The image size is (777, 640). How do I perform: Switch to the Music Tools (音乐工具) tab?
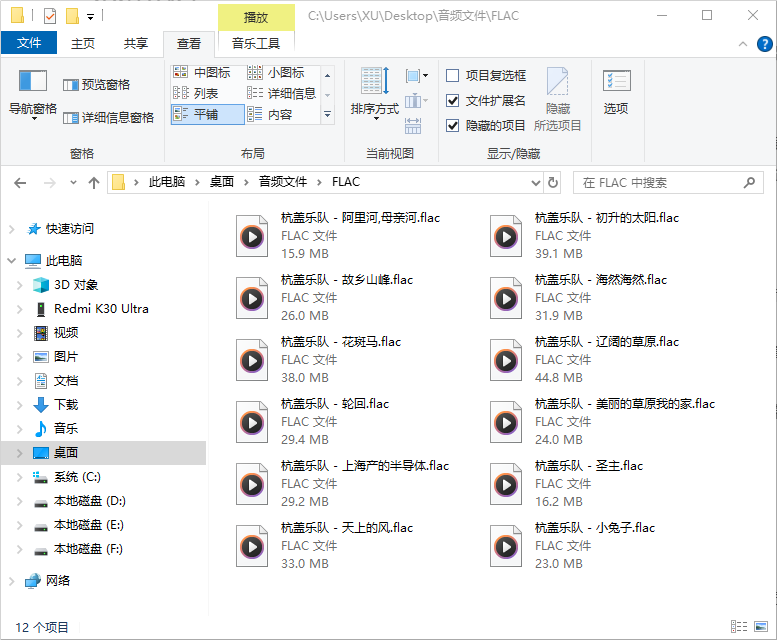[256, 44]
